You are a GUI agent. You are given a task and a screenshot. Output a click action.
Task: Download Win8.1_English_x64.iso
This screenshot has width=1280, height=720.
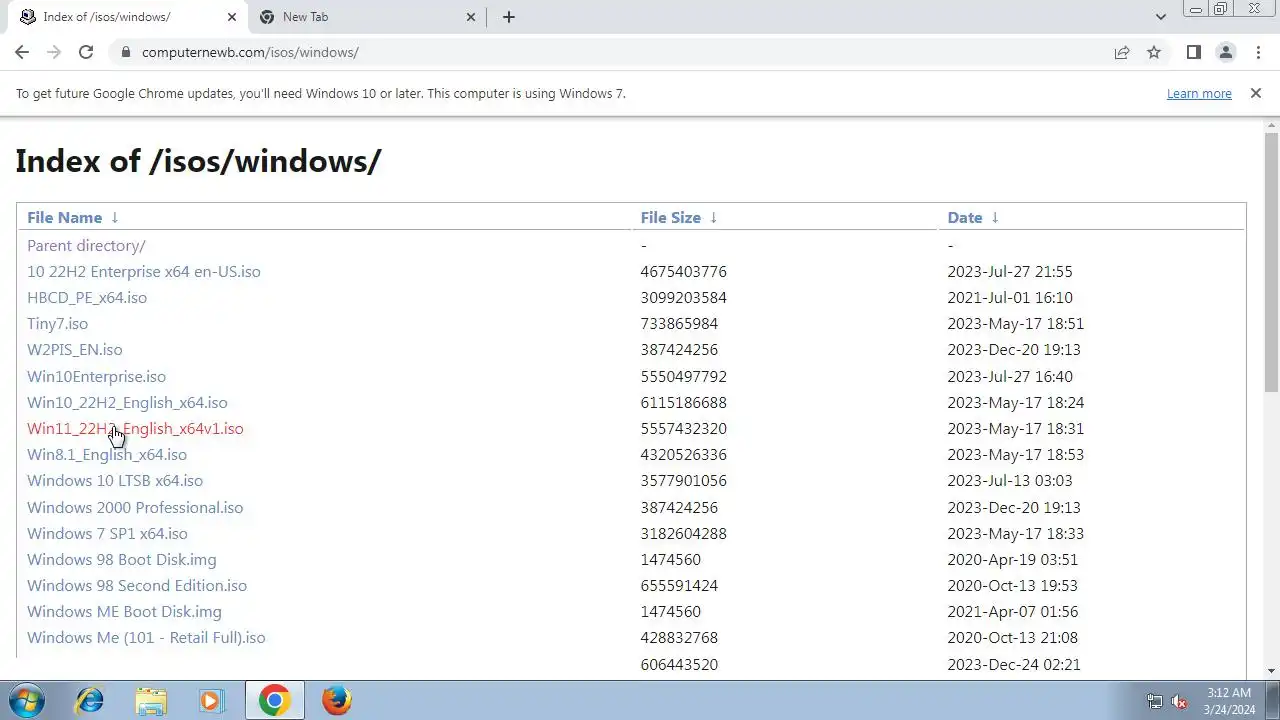(x=107, y=454)
